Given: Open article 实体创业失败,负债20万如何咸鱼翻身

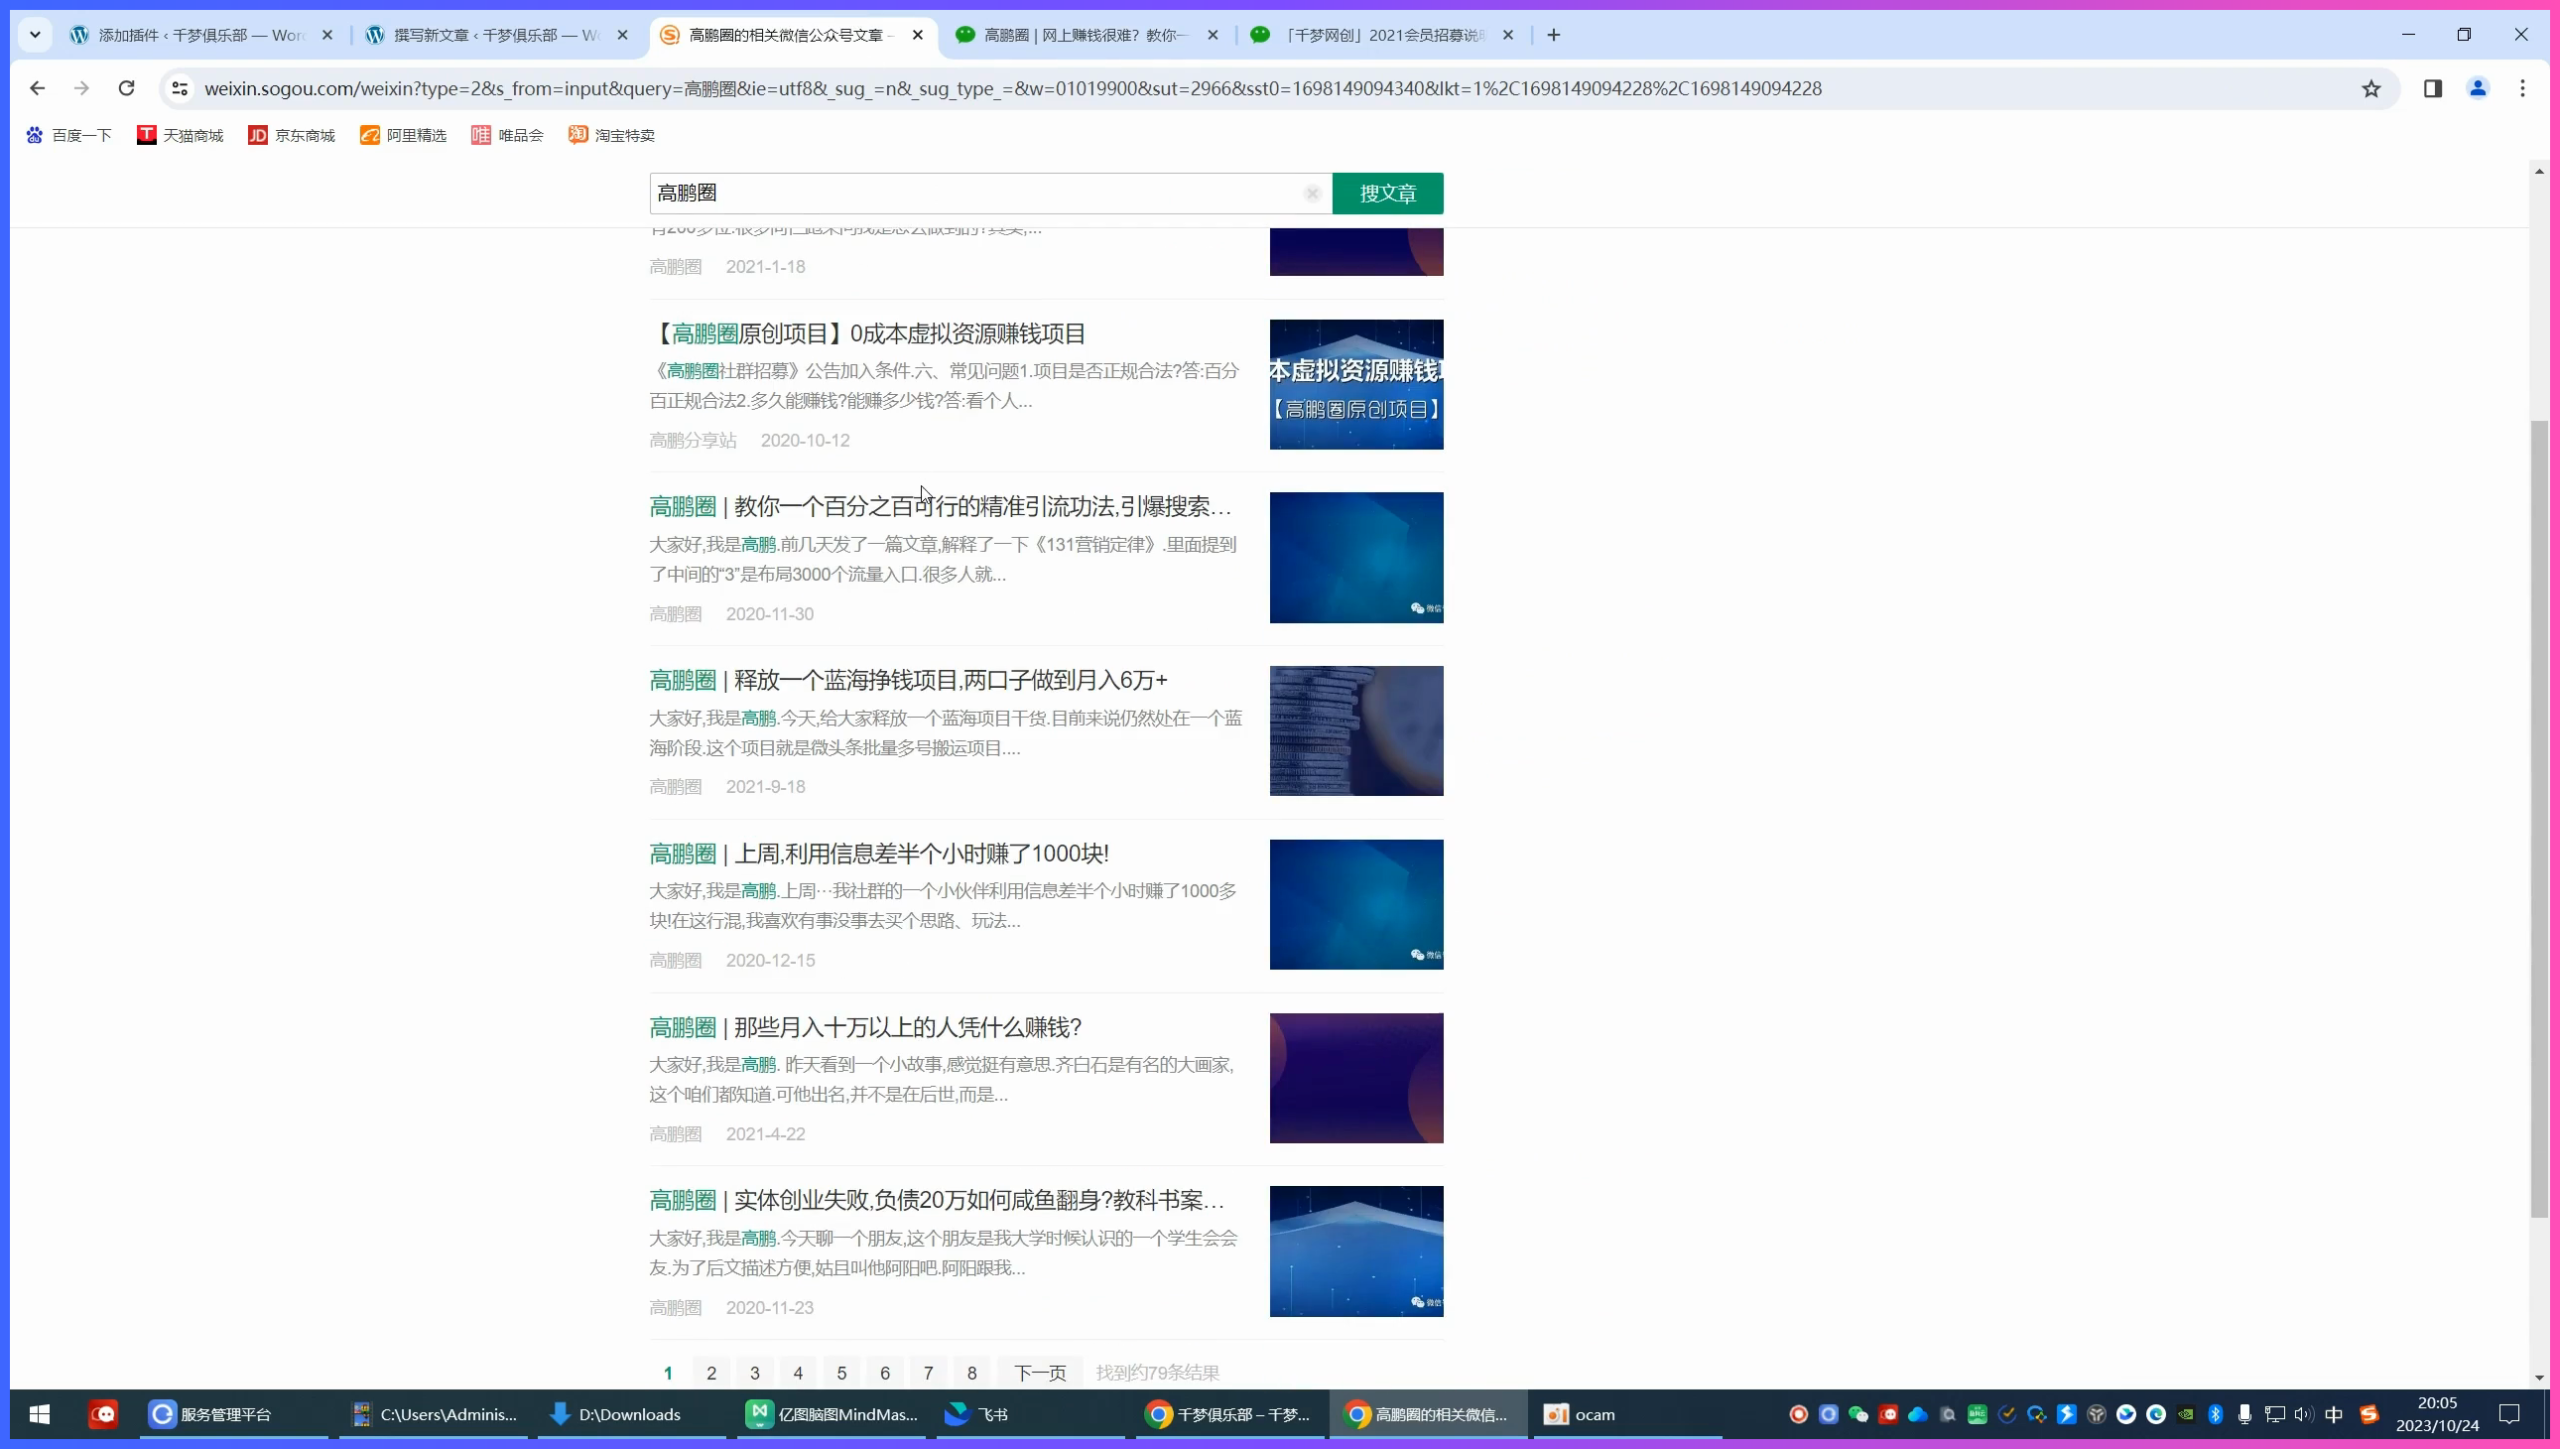Looking at the screenshot, I should tap(937, 1200).
